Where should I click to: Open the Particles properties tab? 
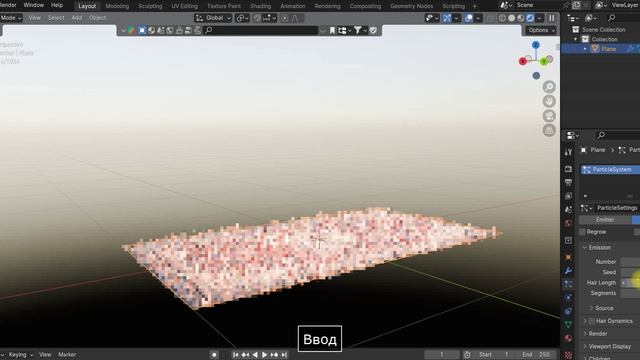pyautogui.click(x=568, y=284)
